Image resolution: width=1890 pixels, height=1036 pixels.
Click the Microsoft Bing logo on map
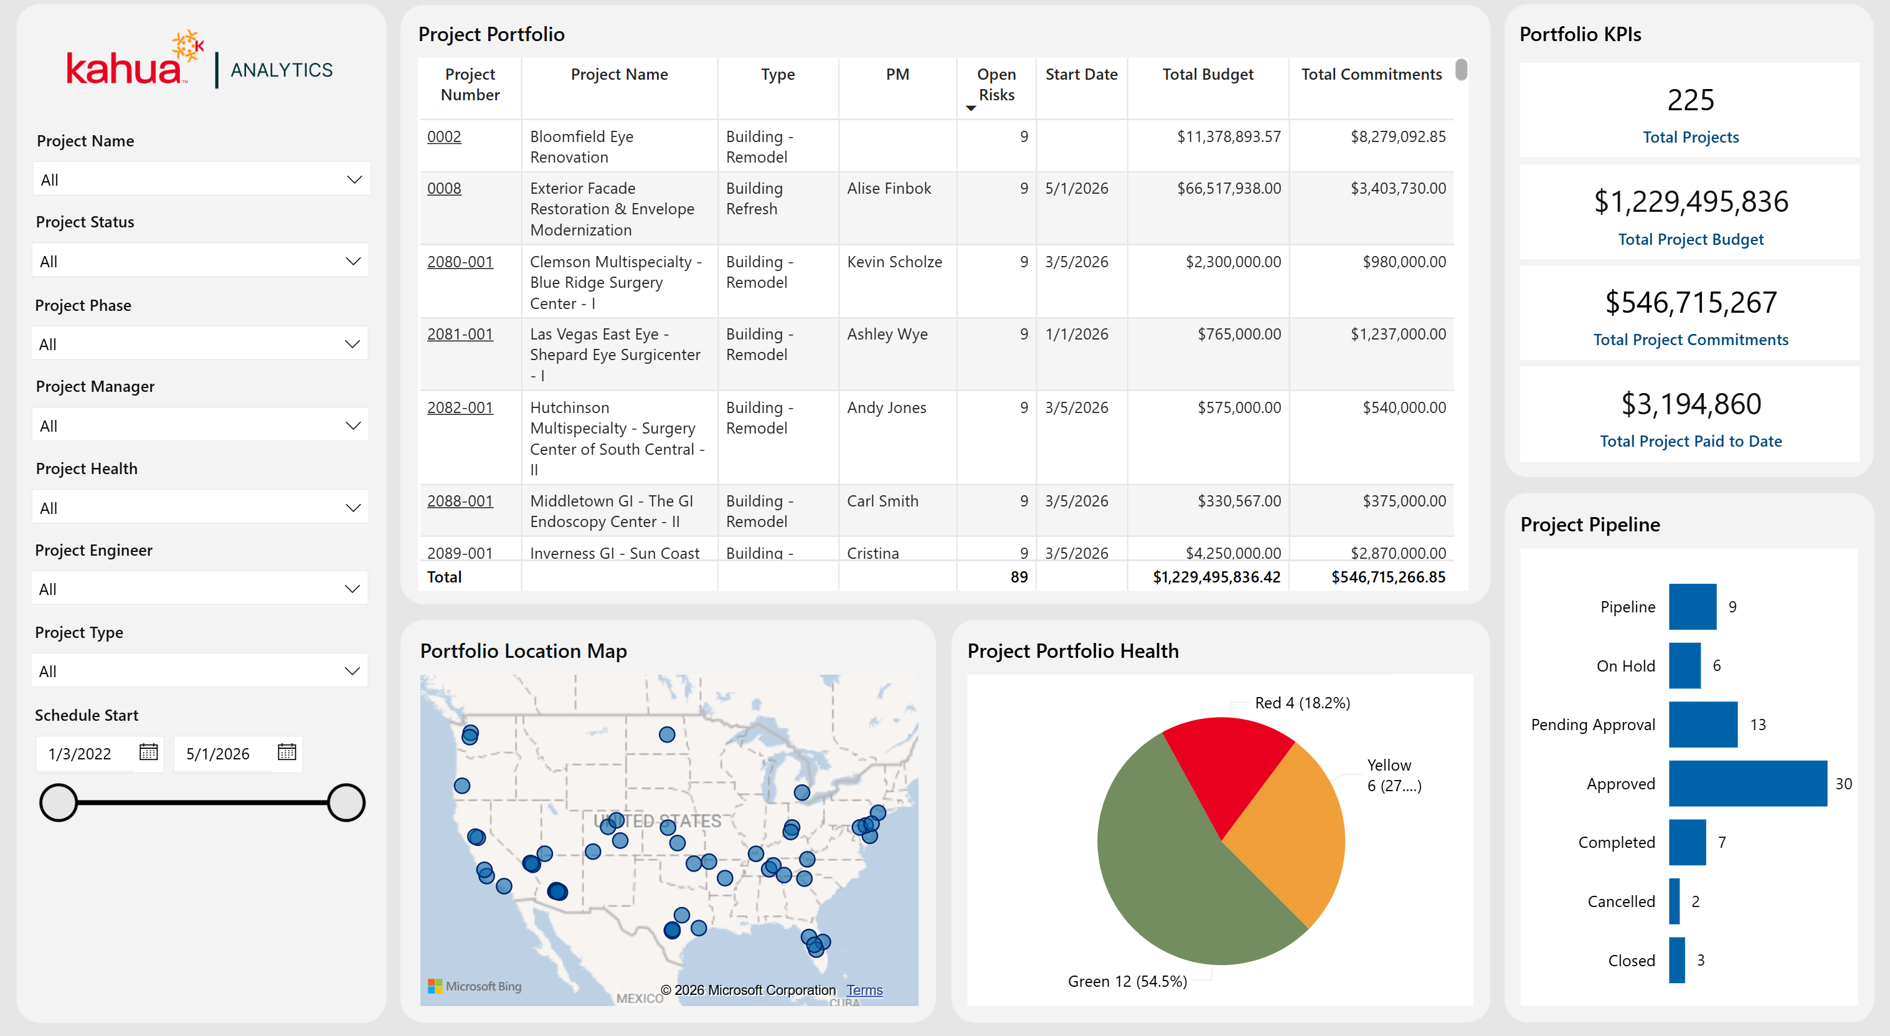[475, 986]
